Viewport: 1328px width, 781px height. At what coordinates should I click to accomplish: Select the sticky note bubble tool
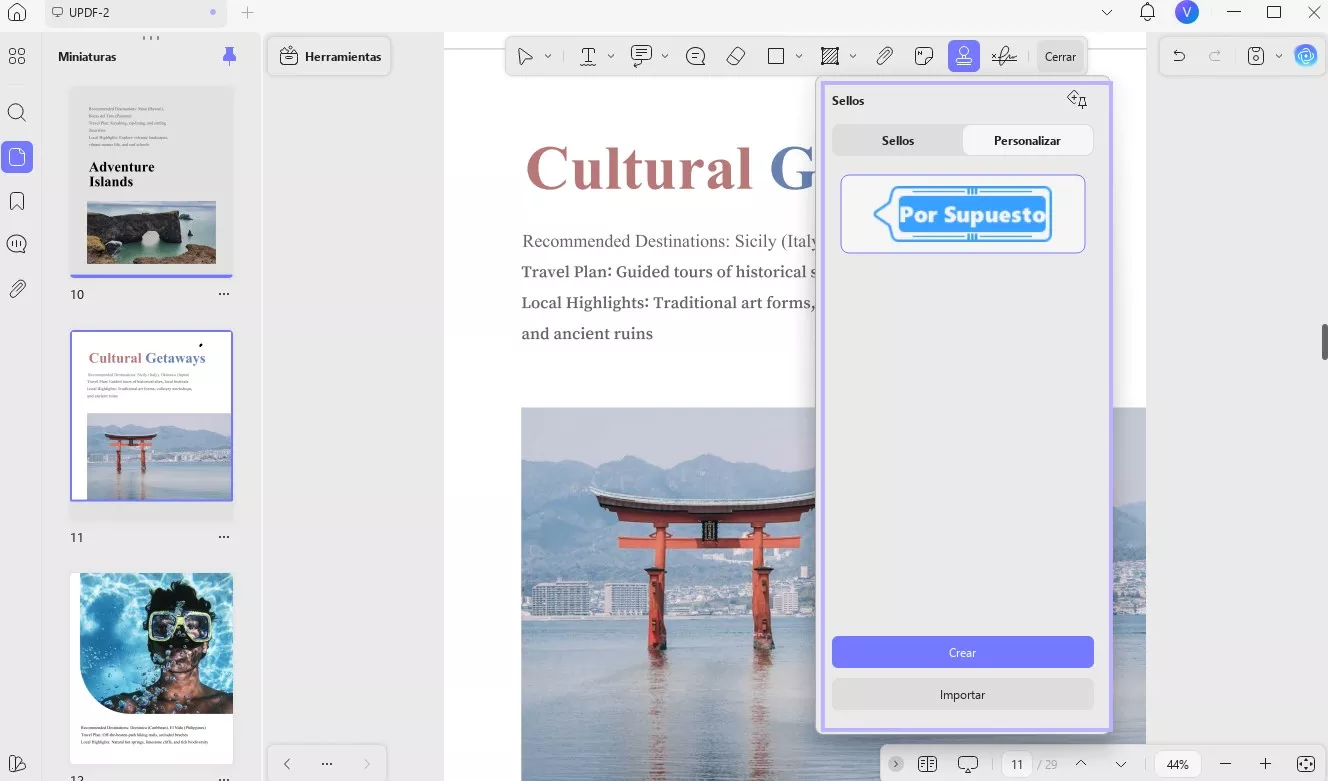(696, 57)
